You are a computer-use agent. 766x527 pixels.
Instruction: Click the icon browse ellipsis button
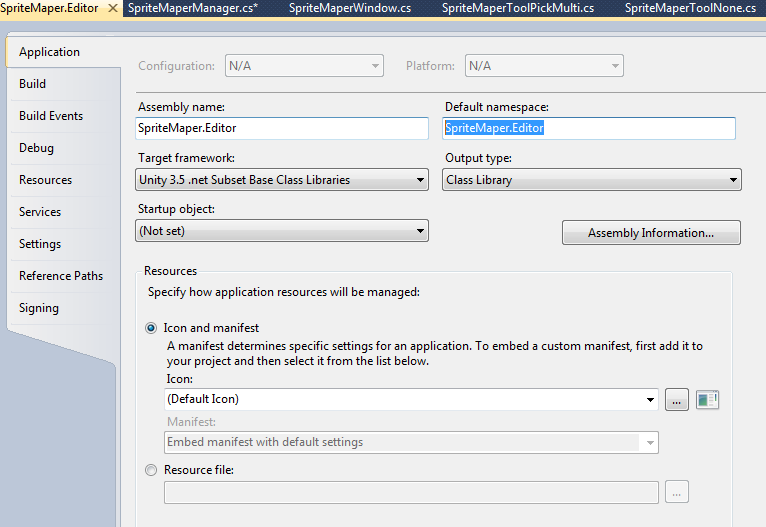pos(676,400)
